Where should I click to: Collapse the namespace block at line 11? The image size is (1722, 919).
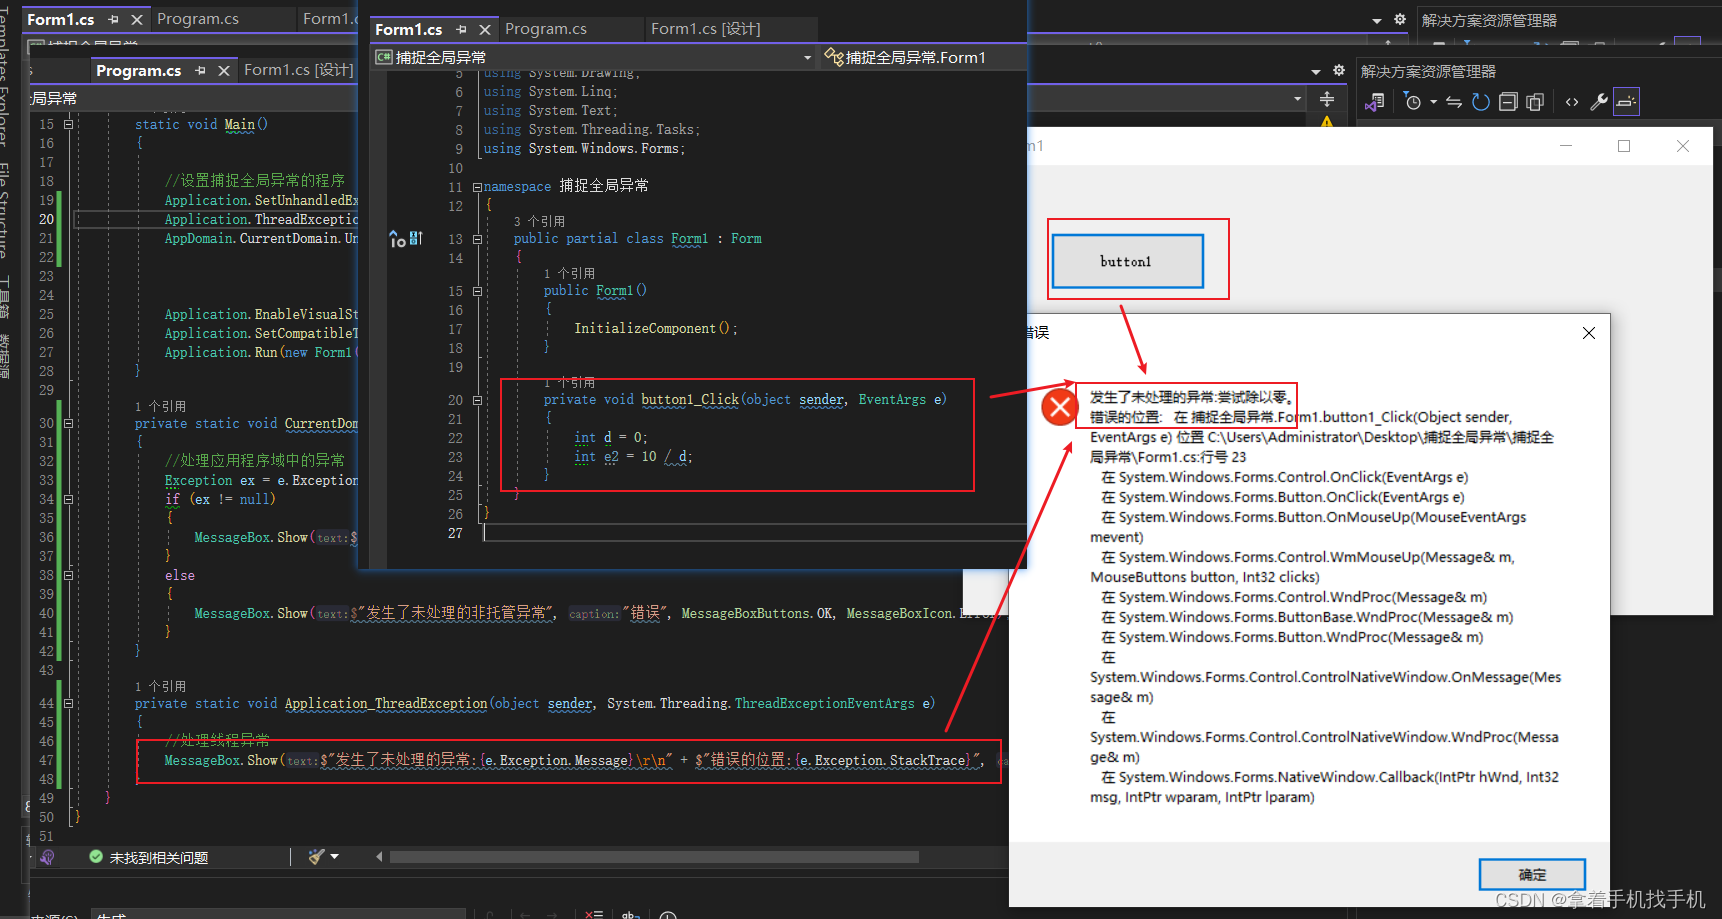[x=477, y=187]
